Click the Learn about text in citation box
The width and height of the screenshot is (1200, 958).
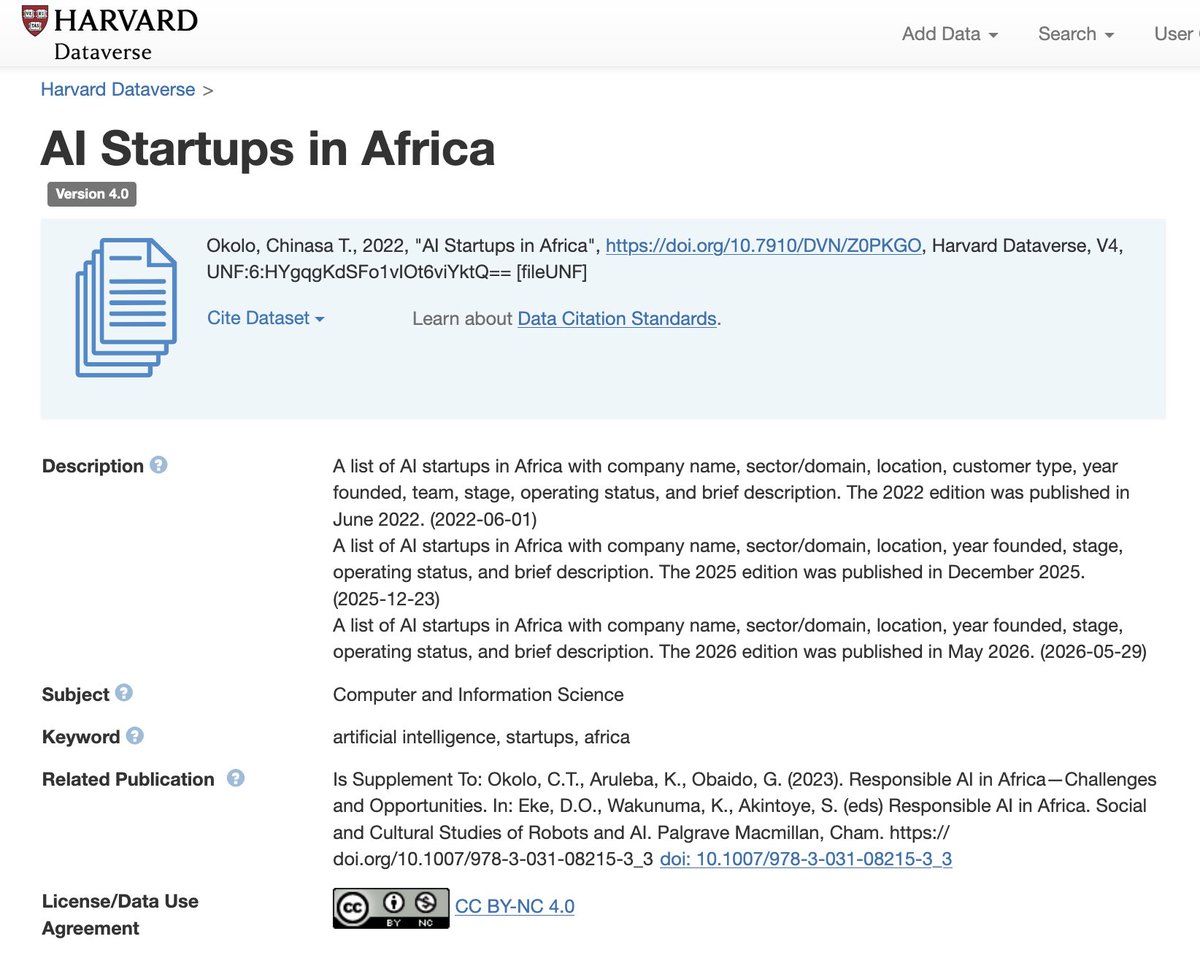(x=462, y=319)
